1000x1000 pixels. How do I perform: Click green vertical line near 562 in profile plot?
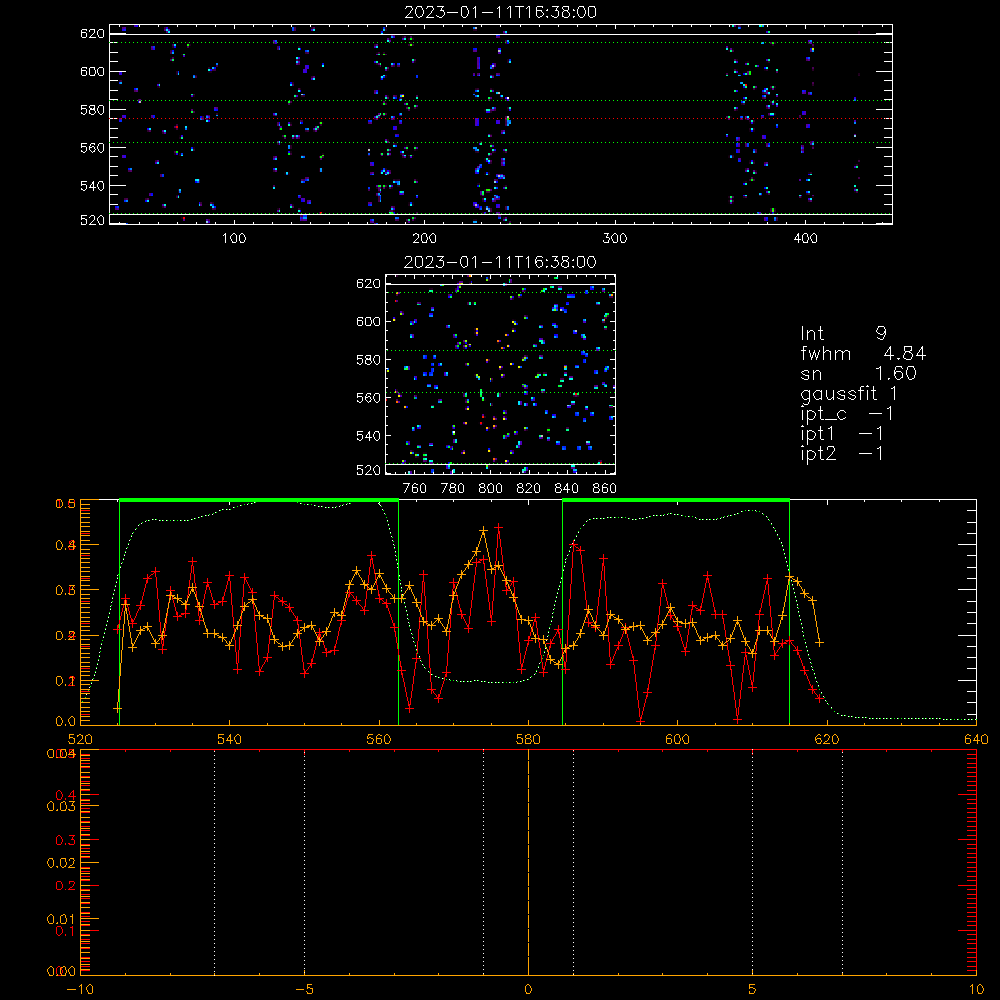point(399,612)
